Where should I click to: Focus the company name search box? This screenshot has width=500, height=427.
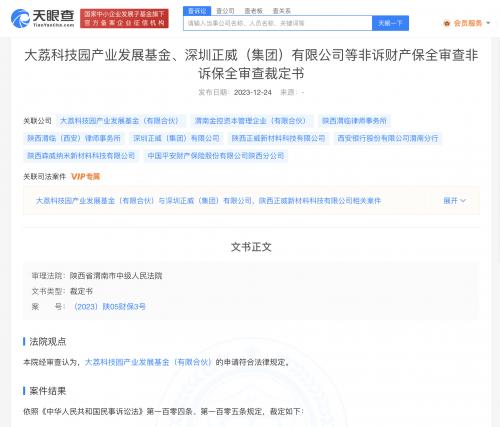pos(278,23)
